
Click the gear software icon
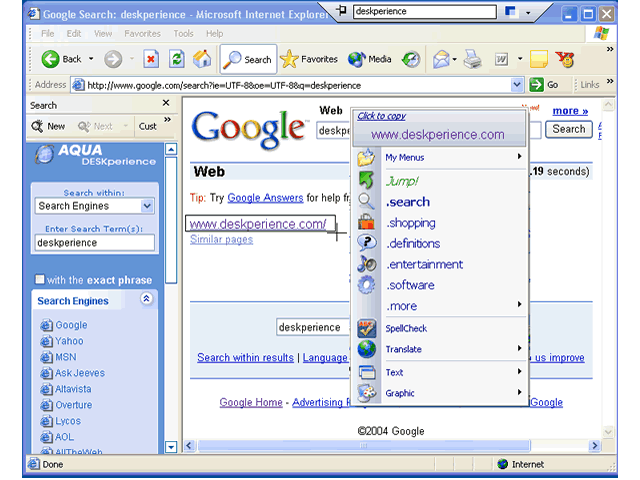pos(366,284)
